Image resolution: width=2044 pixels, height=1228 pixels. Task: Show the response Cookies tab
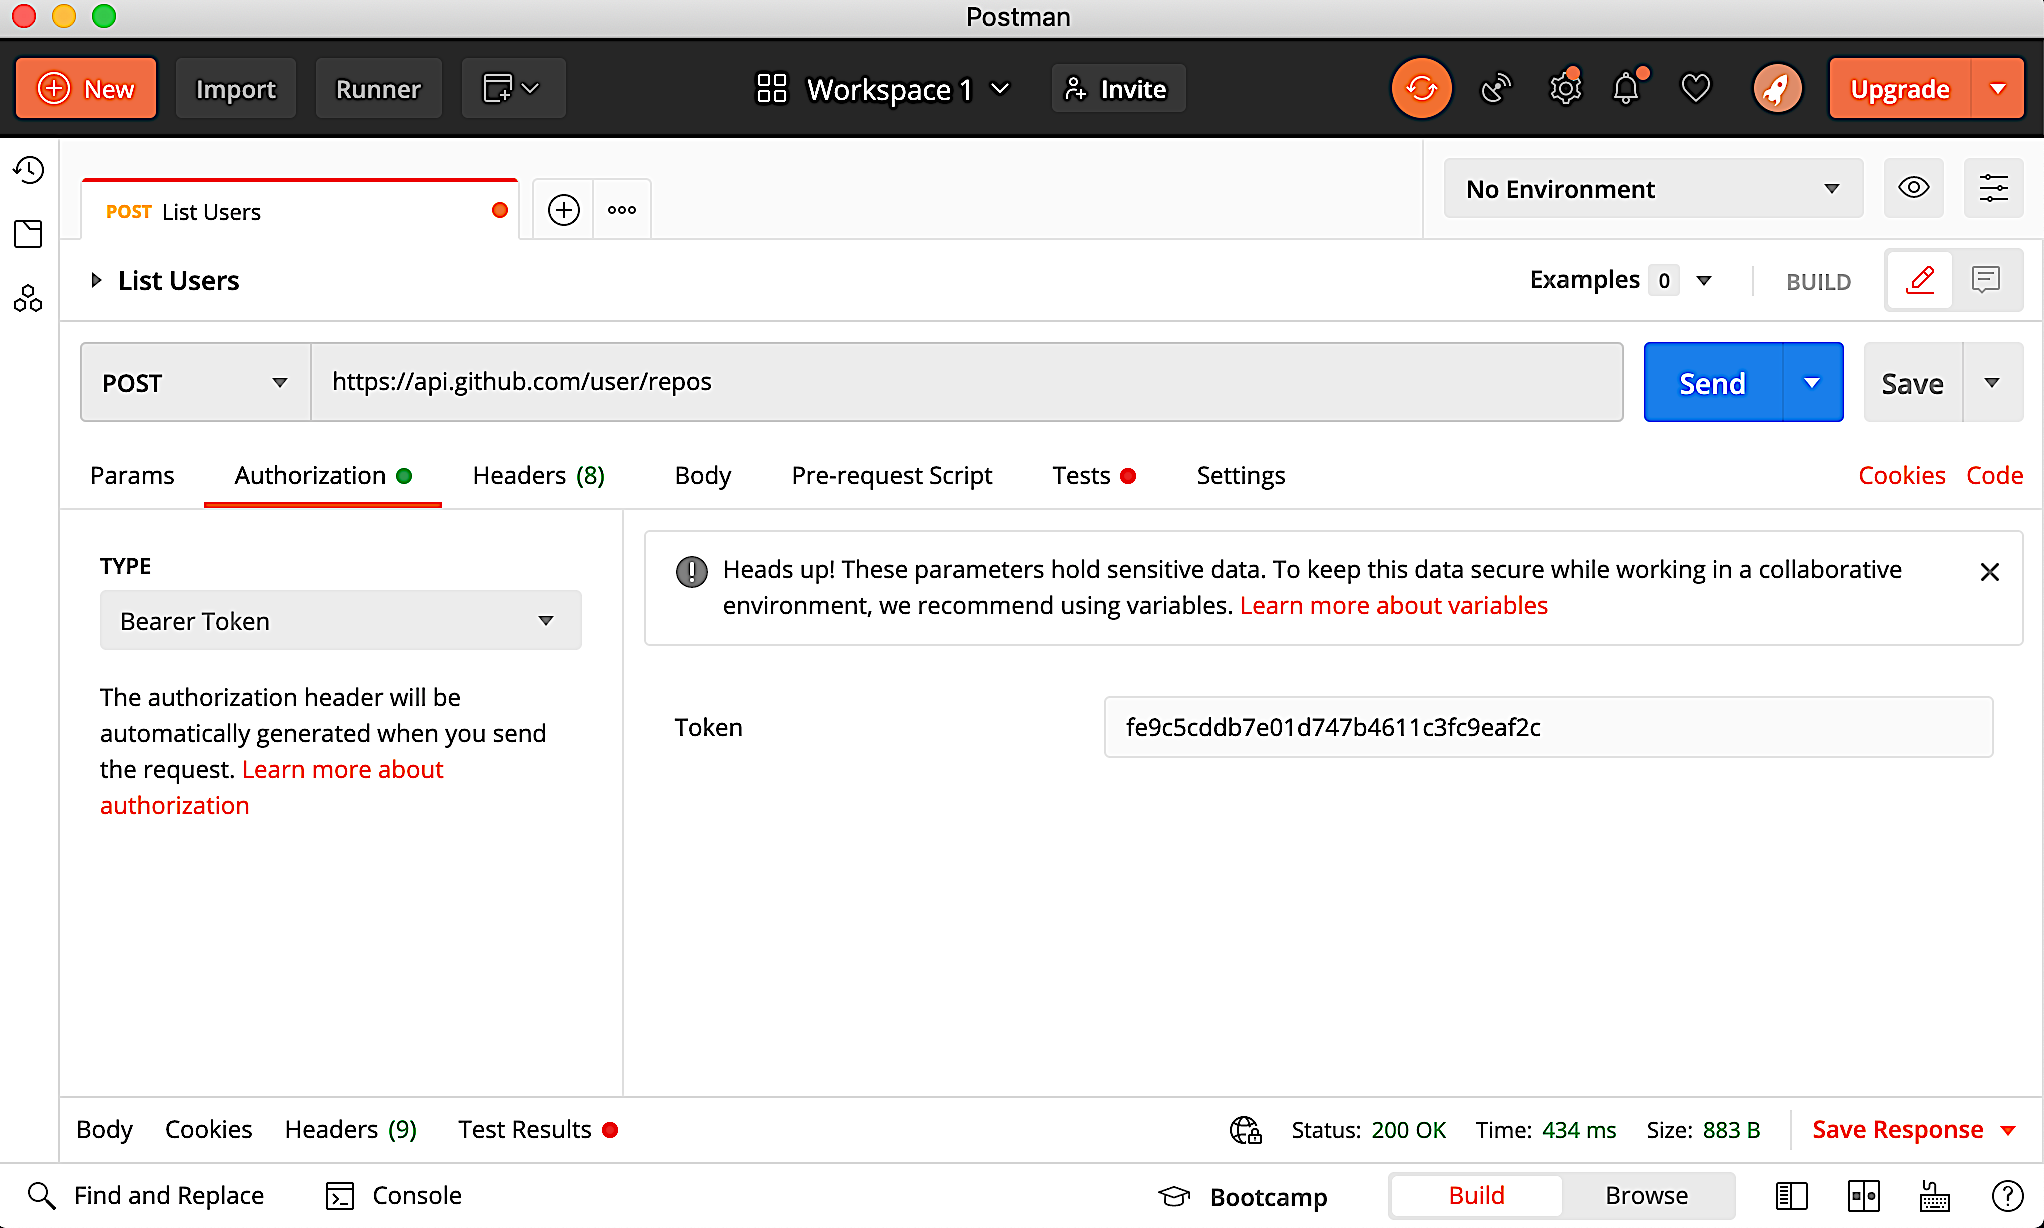(x=208, y=1130)
